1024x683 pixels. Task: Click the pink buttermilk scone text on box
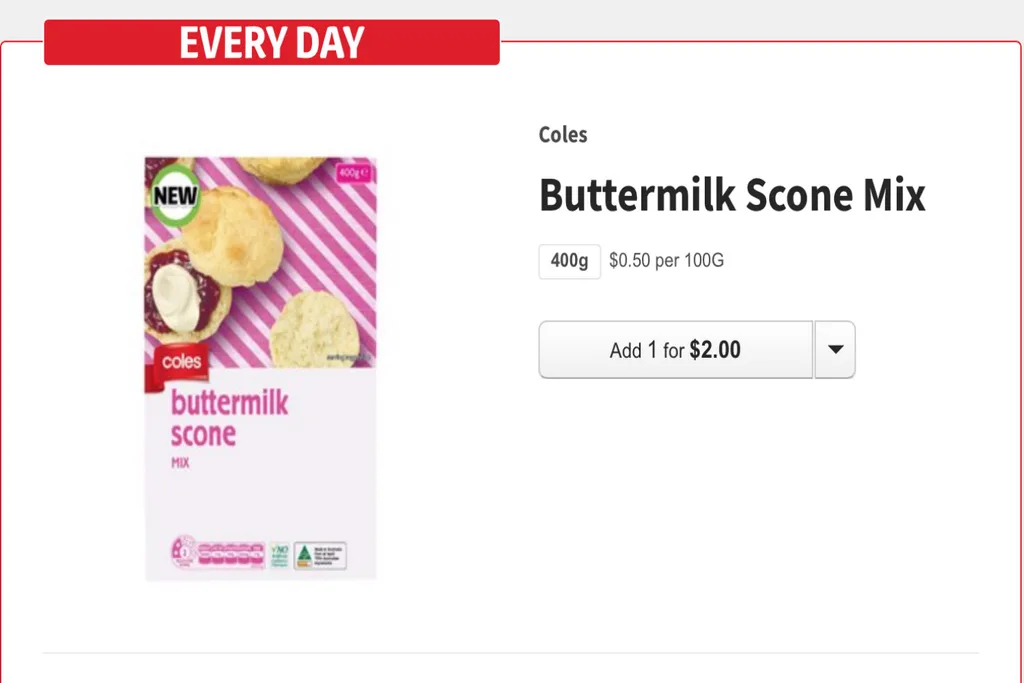[x=229, y=419]
